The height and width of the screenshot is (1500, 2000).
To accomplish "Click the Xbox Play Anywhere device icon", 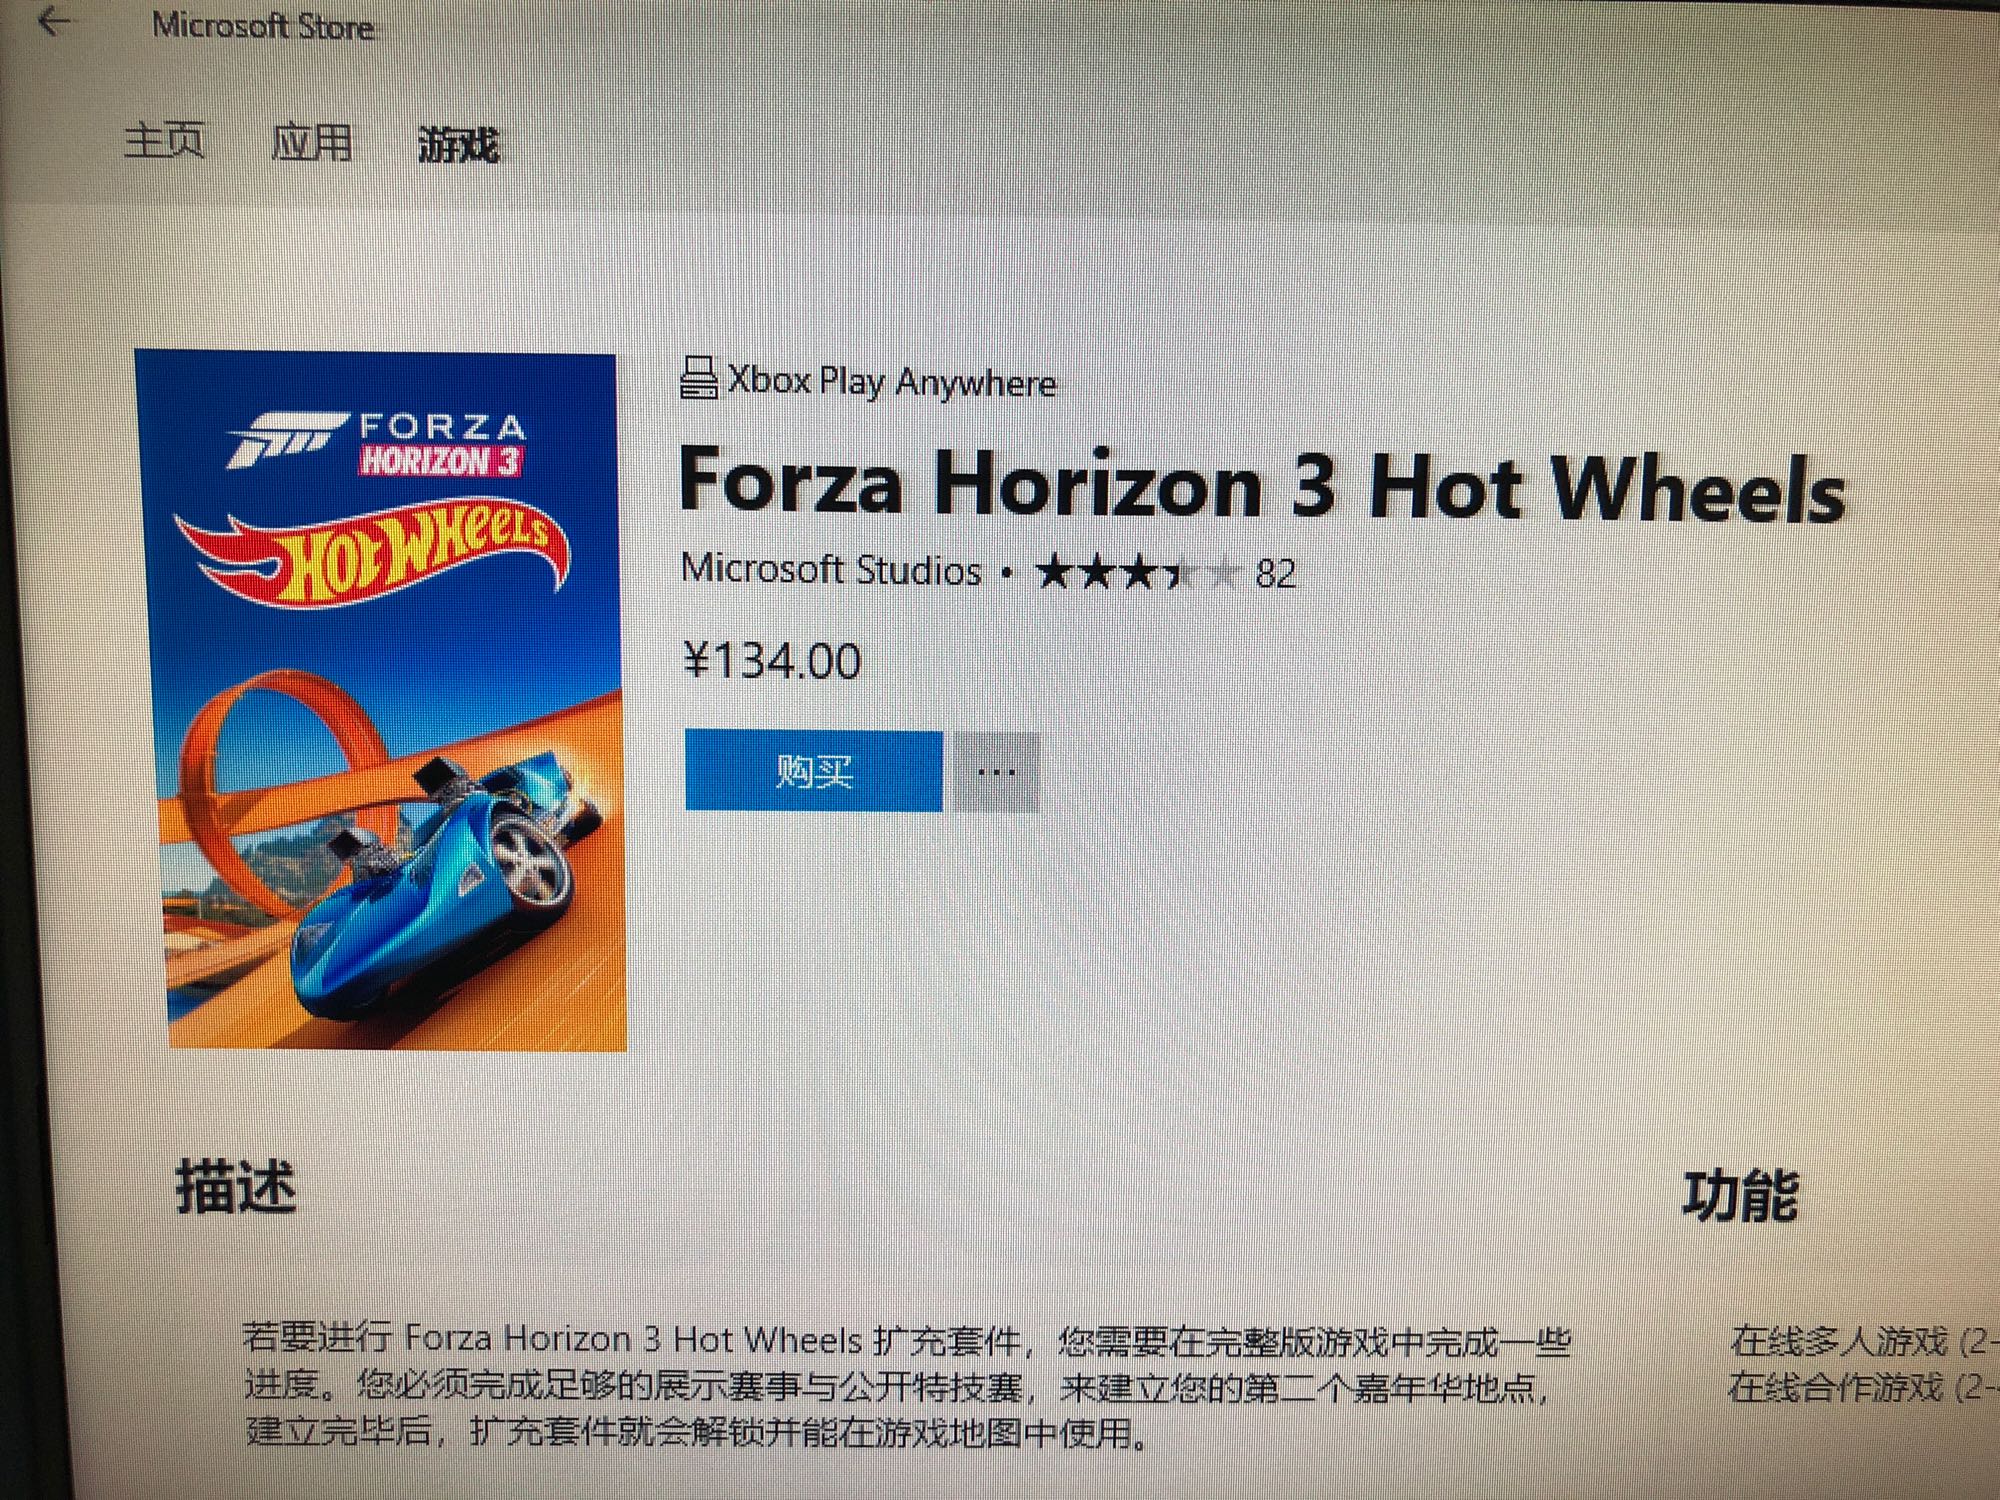I will [x=698, y=377].
